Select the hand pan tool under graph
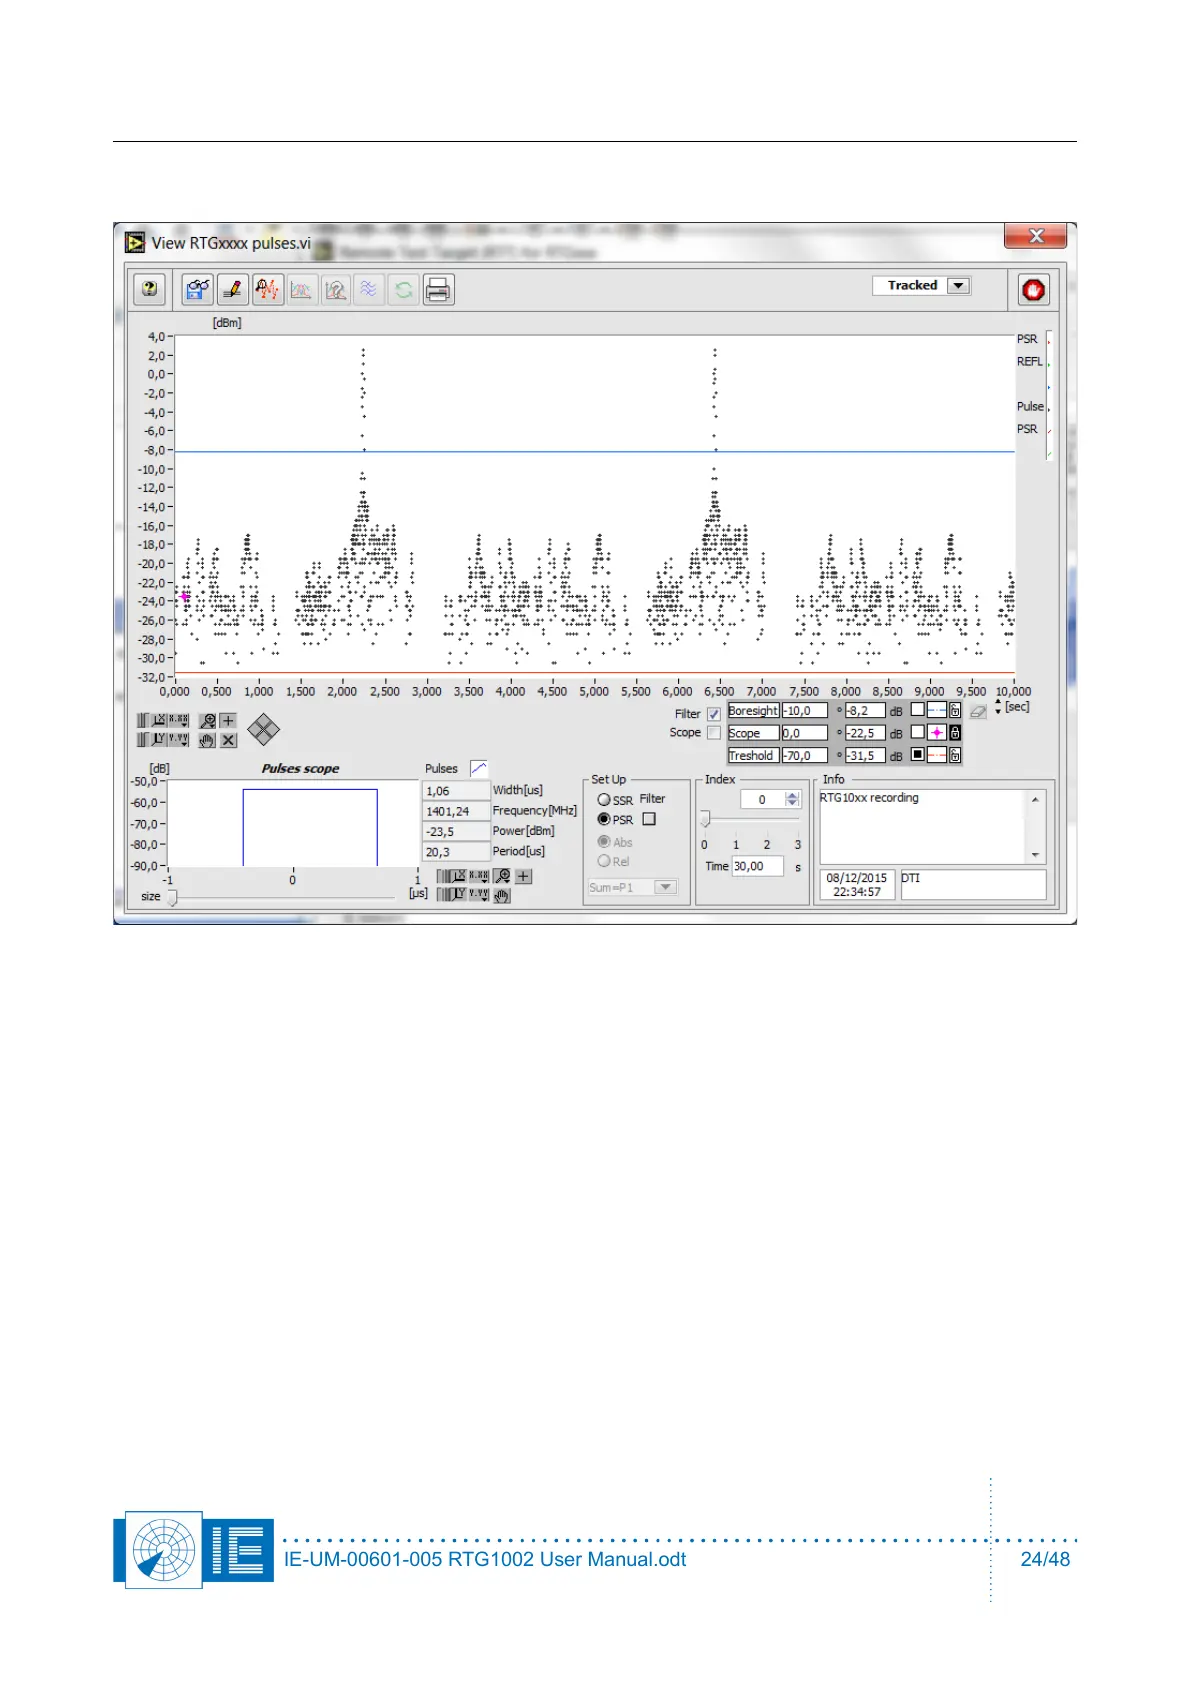The width and height of the screenshot is (1190, 1684). pyautogui.click(x=207, y=740)
